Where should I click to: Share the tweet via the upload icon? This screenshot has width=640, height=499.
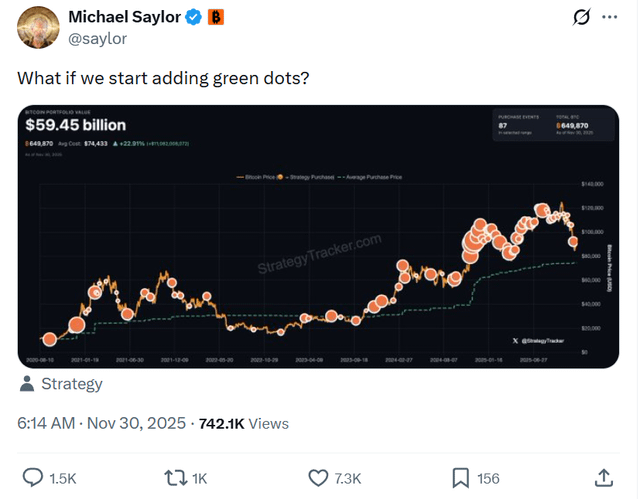[604, 478]
